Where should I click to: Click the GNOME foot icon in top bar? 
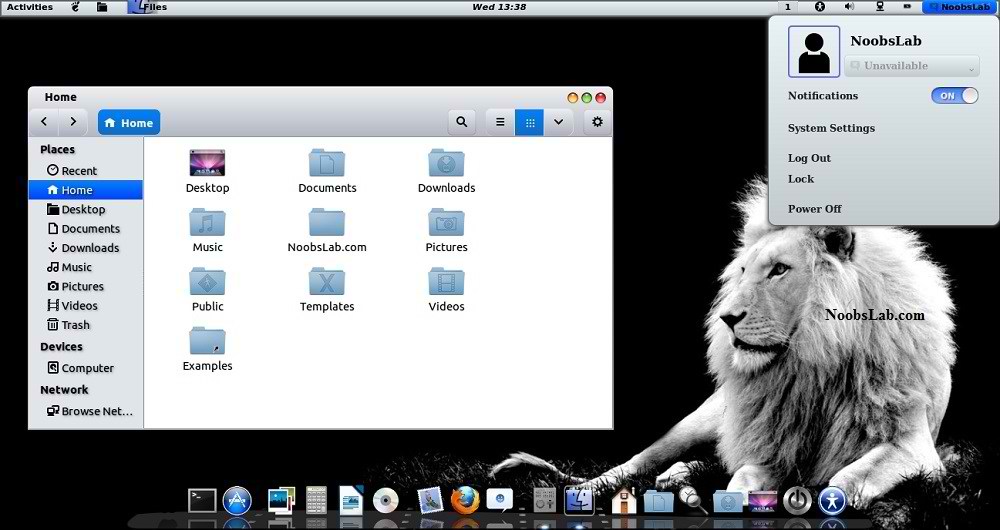75,6
